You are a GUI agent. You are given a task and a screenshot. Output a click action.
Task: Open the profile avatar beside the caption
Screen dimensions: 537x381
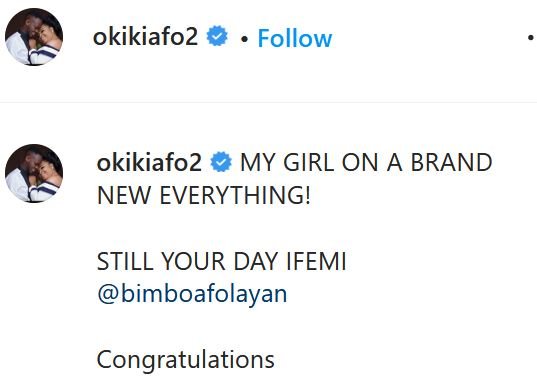[x=34, y=173]
